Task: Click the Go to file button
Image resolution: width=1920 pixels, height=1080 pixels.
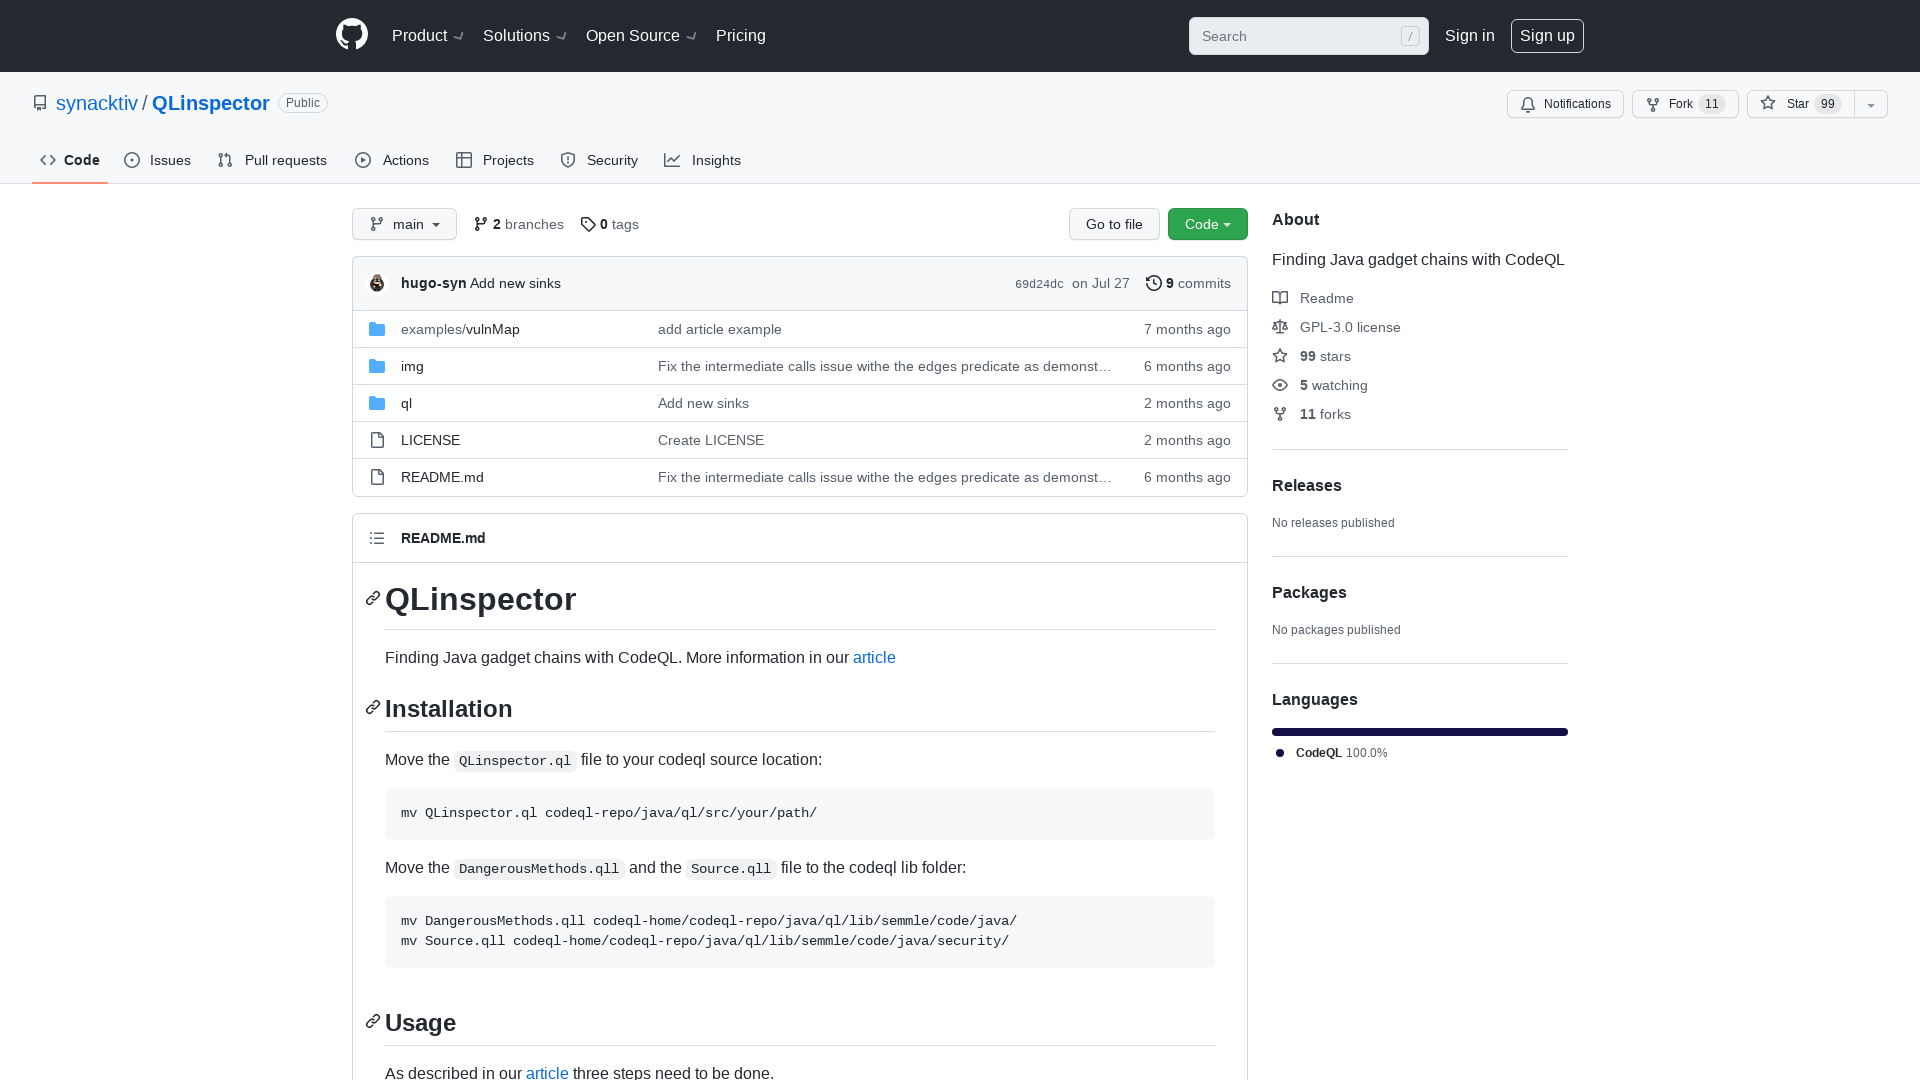Action: [x=1114, y=224]
